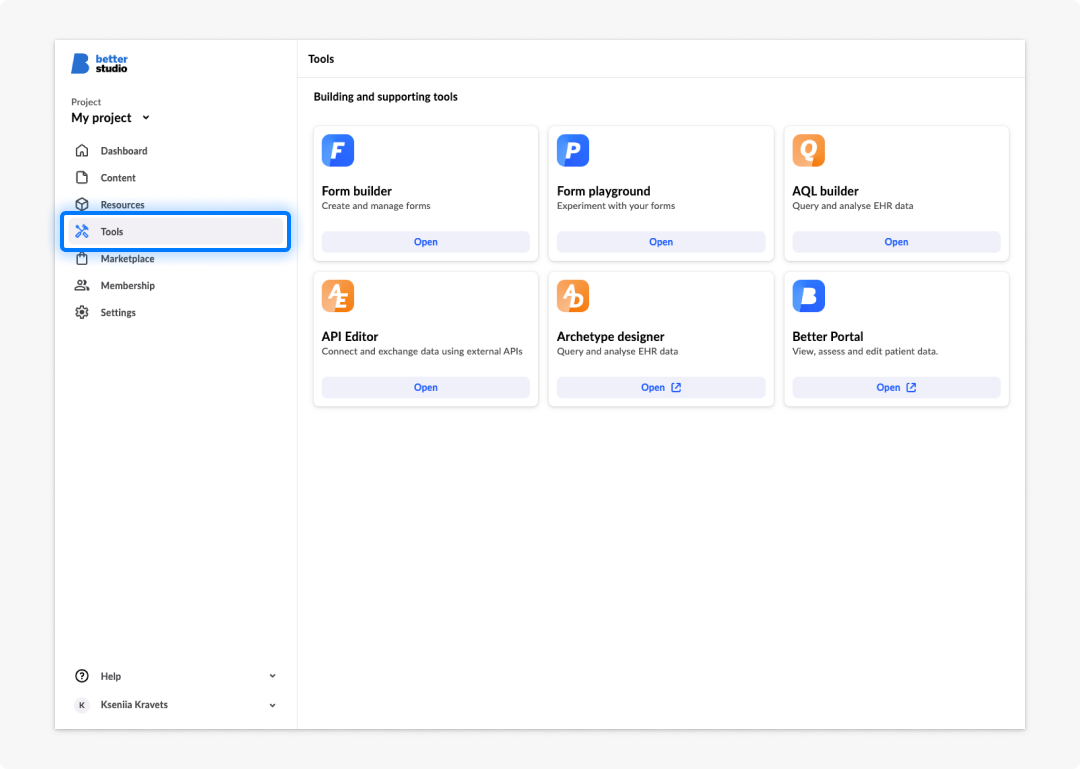Image resolution: width=1080 pixels, height=769 pixels.
Task: Click the Kseniia Kravets avatar icon
Action: 82,705
